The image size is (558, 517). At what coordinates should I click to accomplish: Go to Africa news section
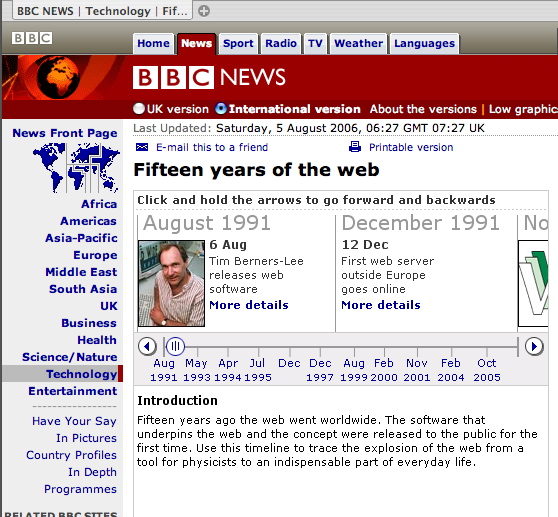coord(99,204)
